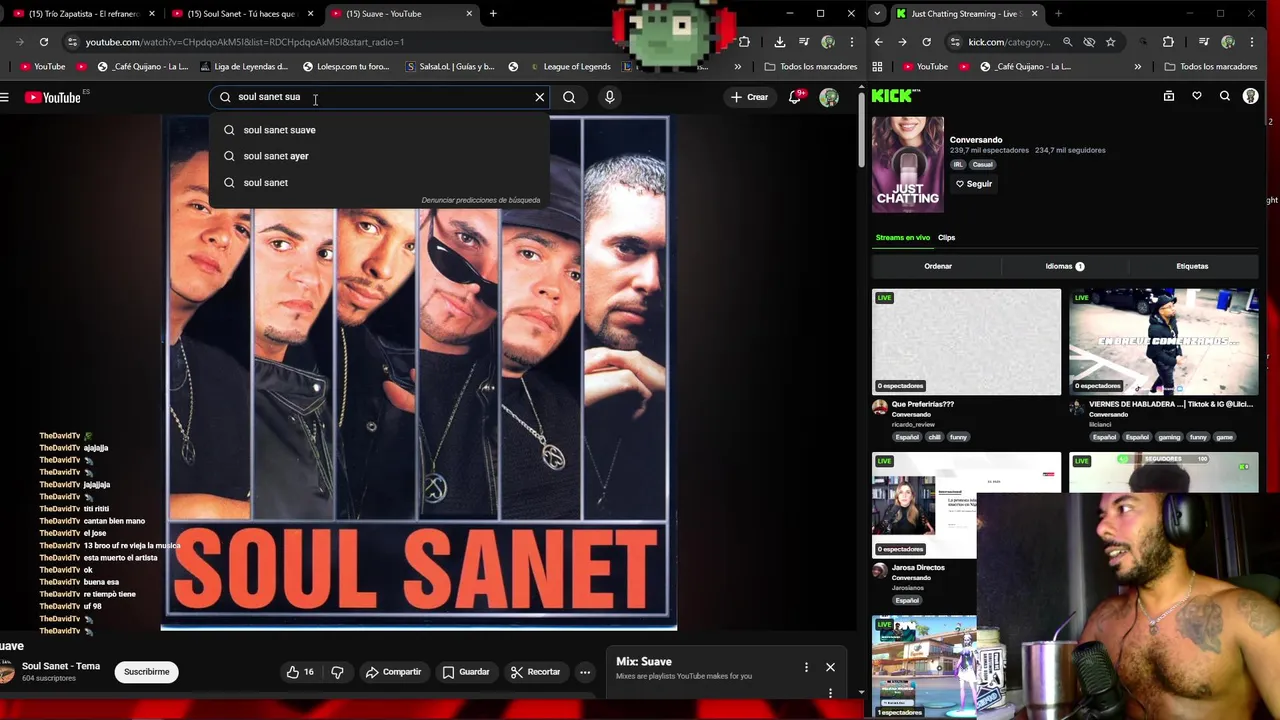Run the search with magnifier button
1280x720 pixels.
(569, 97)
